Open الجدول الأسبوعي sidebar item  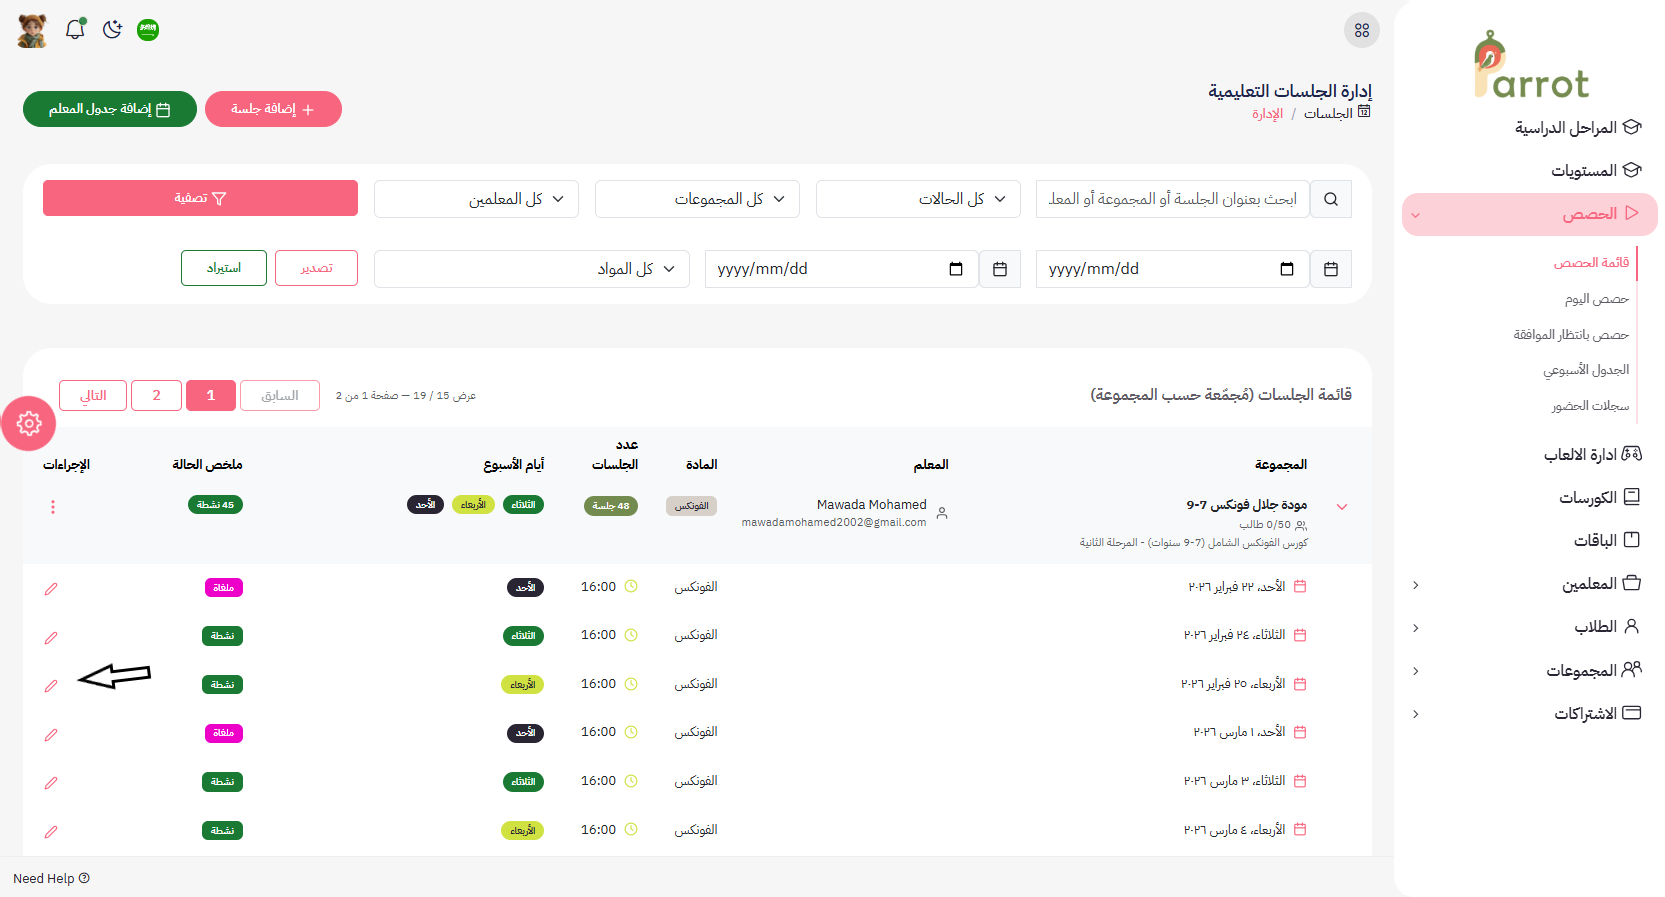tap(1585, 370)
